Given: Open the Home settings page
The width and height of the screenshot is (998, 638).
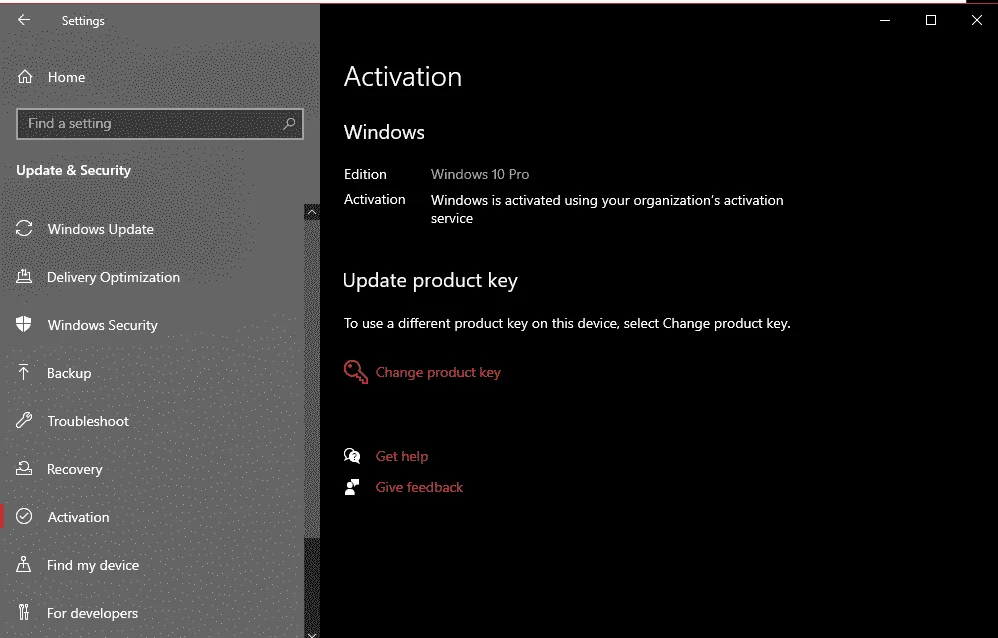Looking at the screenshot, I should [66, 77].
